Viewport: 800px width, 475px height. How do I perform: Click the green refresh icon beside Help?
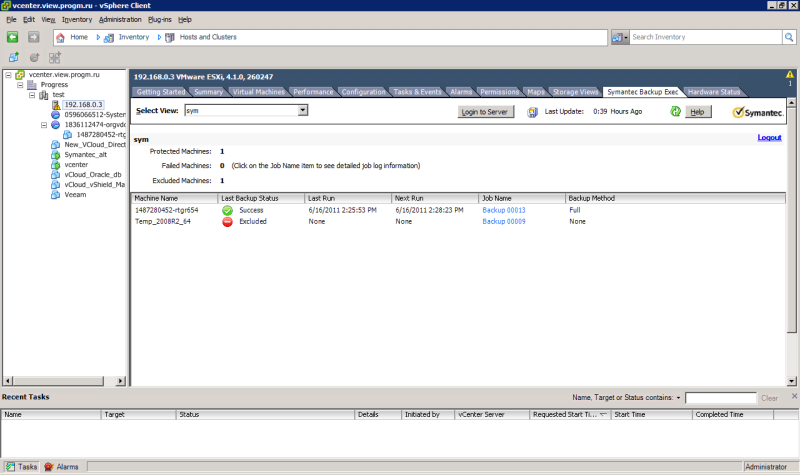point(675,112)
